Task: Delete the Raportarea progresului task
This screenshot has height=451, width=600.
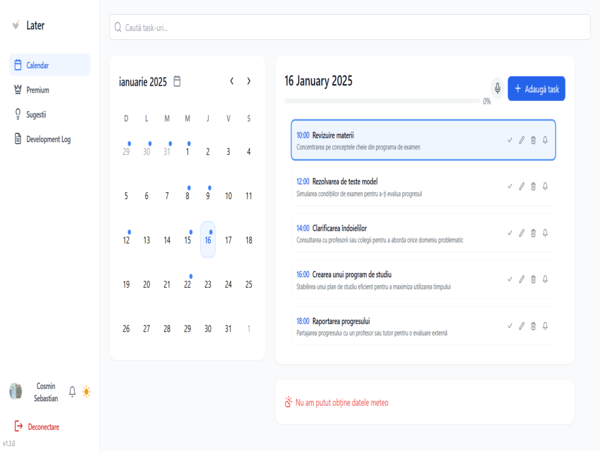Action: tap(533, 326)
